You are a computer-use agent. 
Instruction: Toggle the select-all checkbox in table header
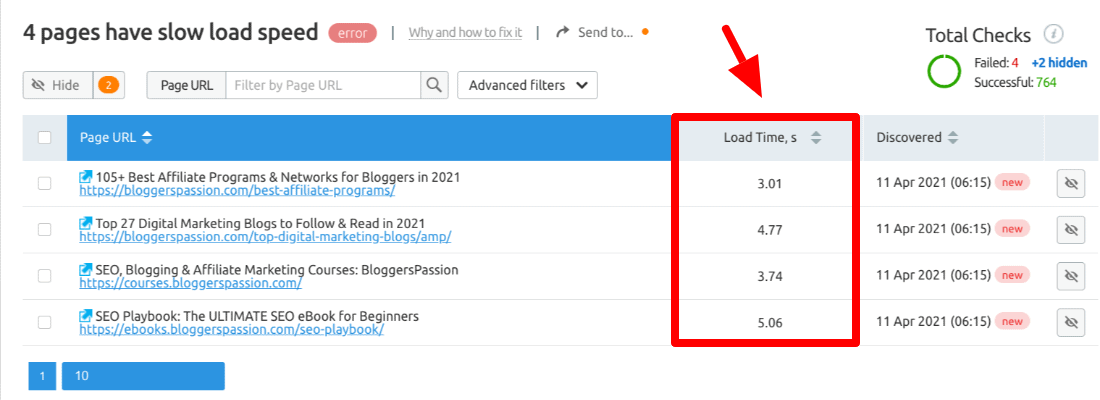click(x=44, y=138)
